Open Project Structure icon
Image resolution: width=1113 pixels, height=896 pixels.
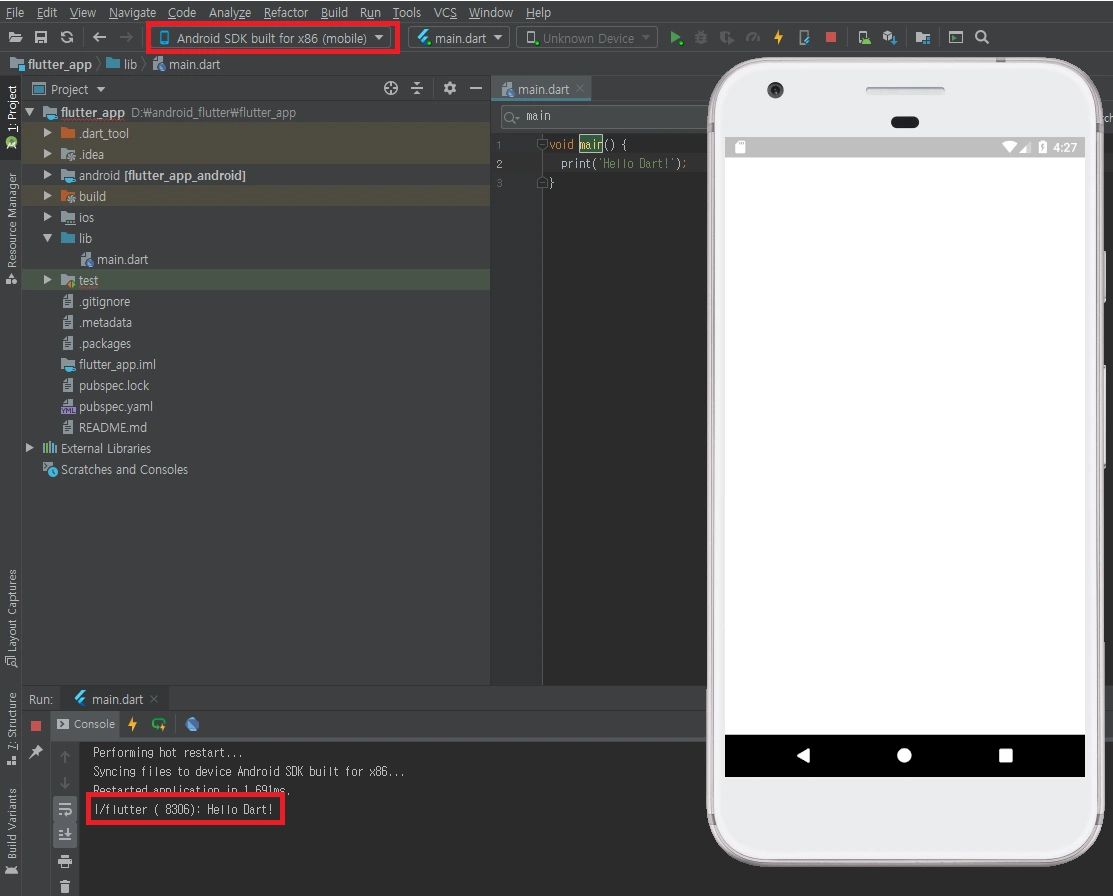923,38
